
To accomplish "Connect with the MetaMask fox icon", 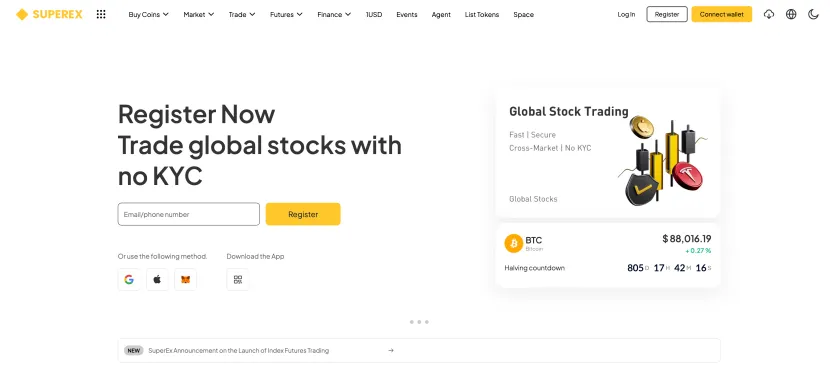I will coord(185,279).
